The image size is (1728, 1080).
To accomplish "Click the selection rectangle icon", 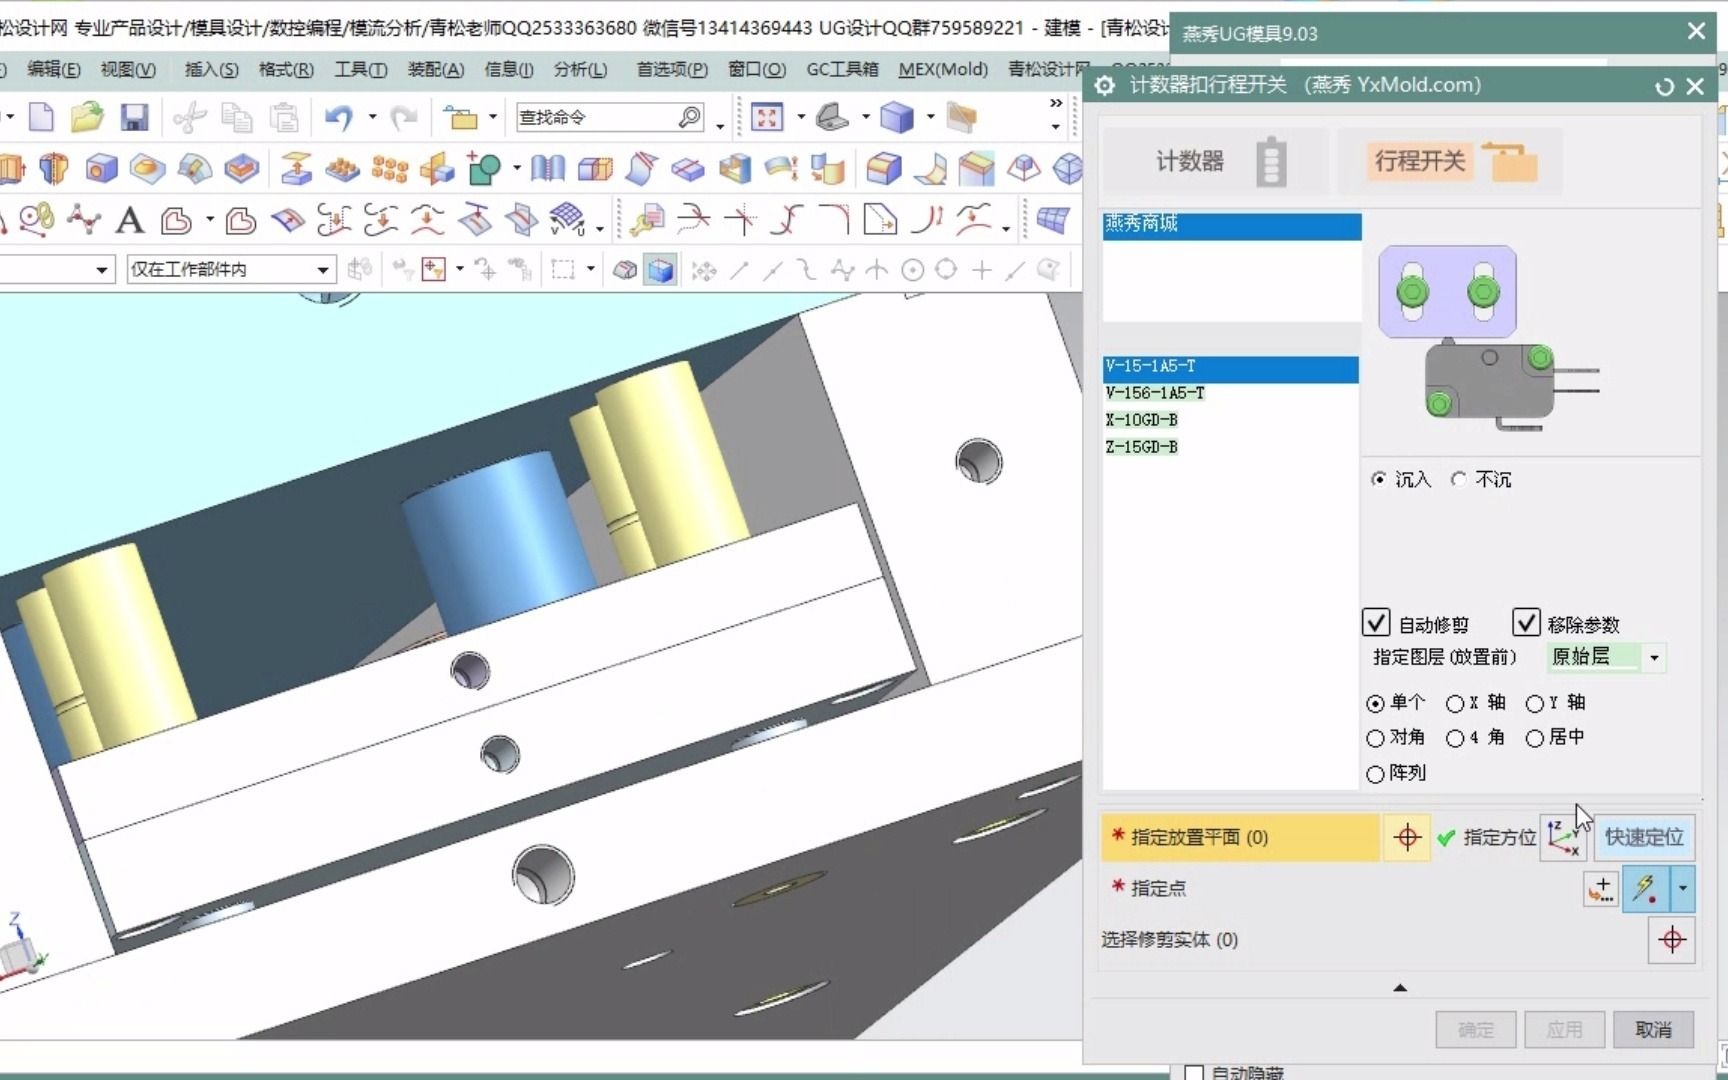I will coord(563,270).
